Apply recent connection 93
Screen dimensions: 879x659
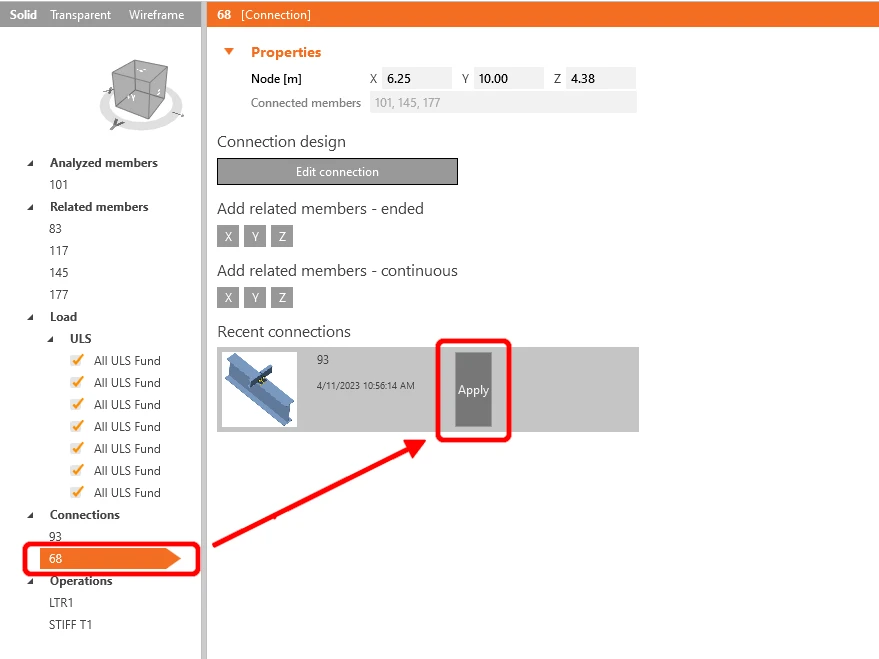tap(473, 389)
